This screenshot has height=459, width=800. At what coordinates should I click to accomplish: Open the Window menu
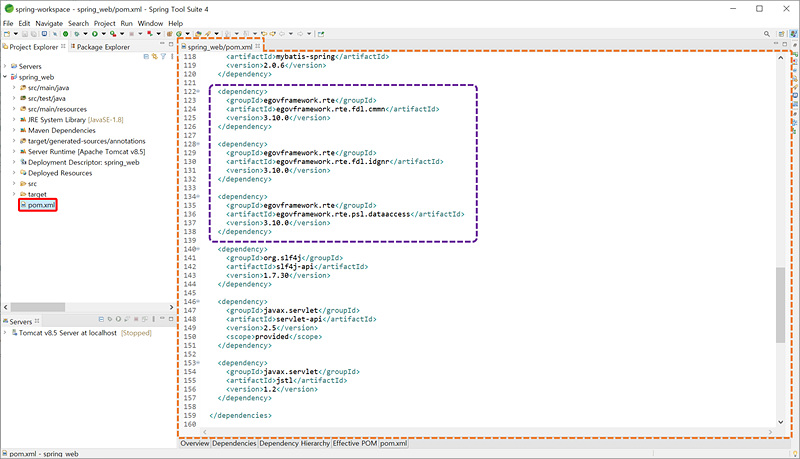pos(151,23)
